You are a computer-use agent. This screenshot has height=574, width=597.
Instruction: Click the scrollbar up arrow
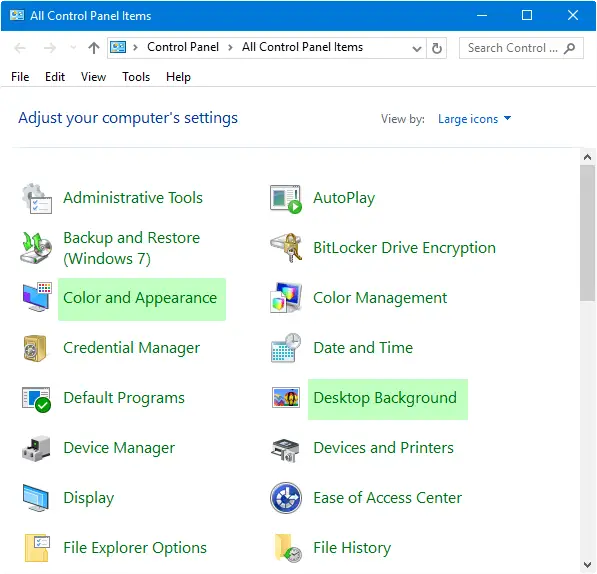coord(587,157)
